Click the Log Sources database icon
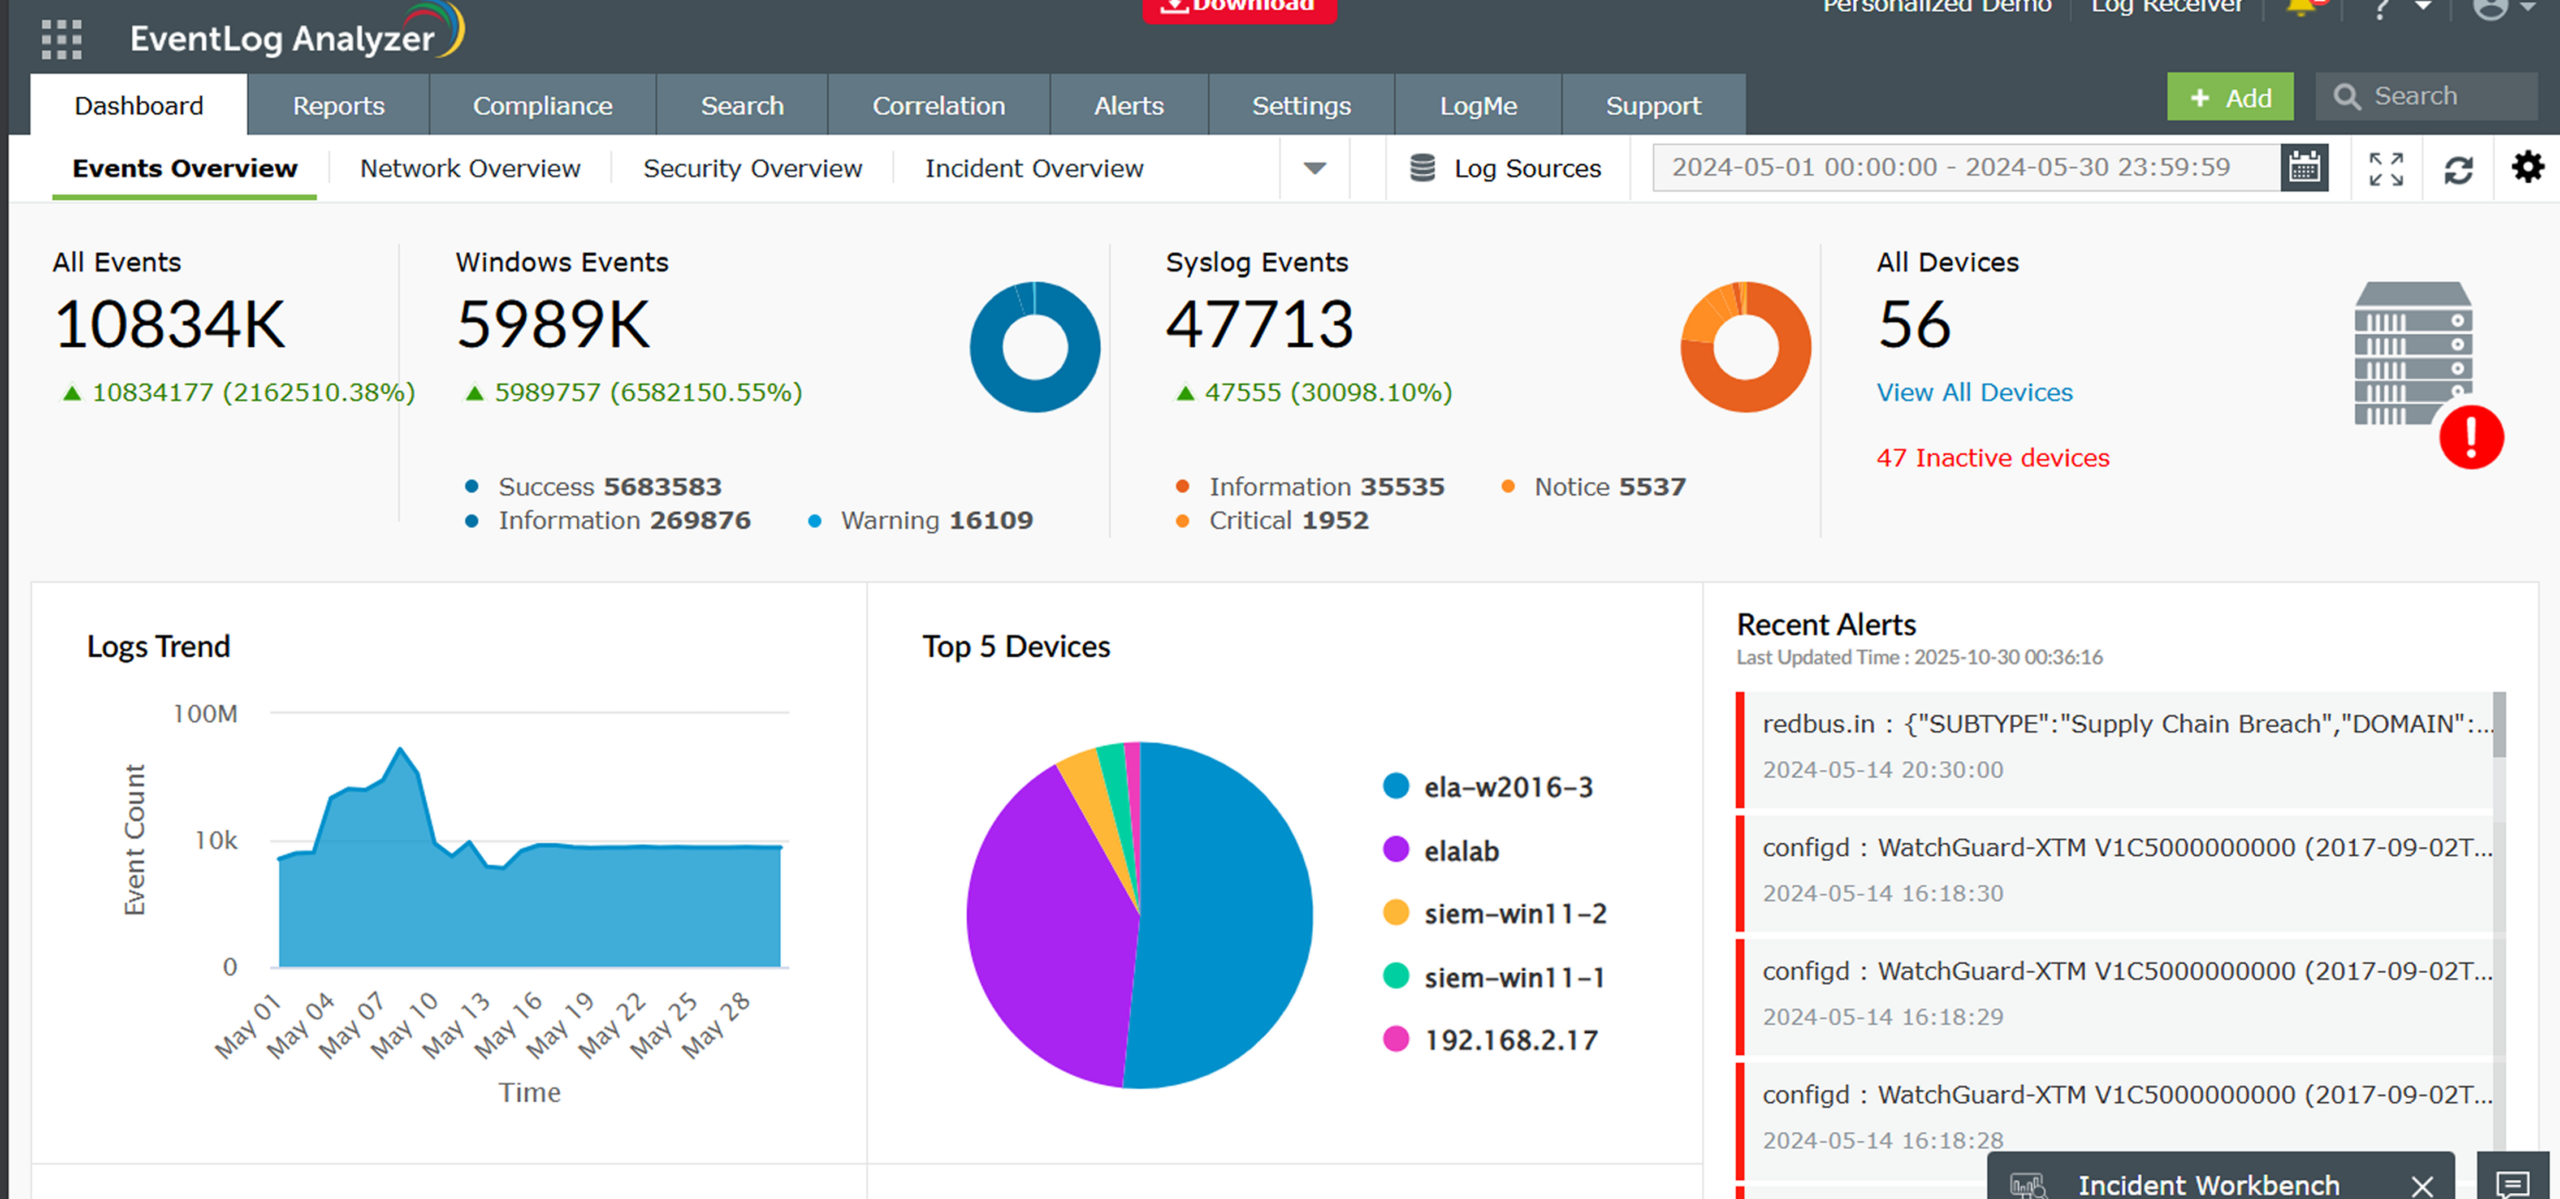This screenshot has width=2560, height=1199. tap(1422, 168)
